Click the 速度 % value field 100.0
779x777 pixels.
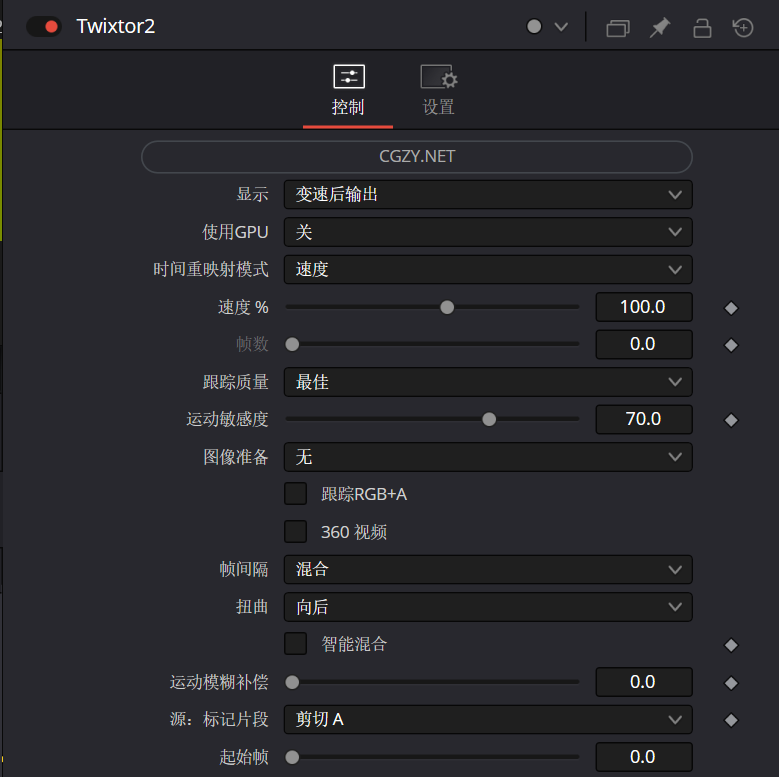[644, 307]
